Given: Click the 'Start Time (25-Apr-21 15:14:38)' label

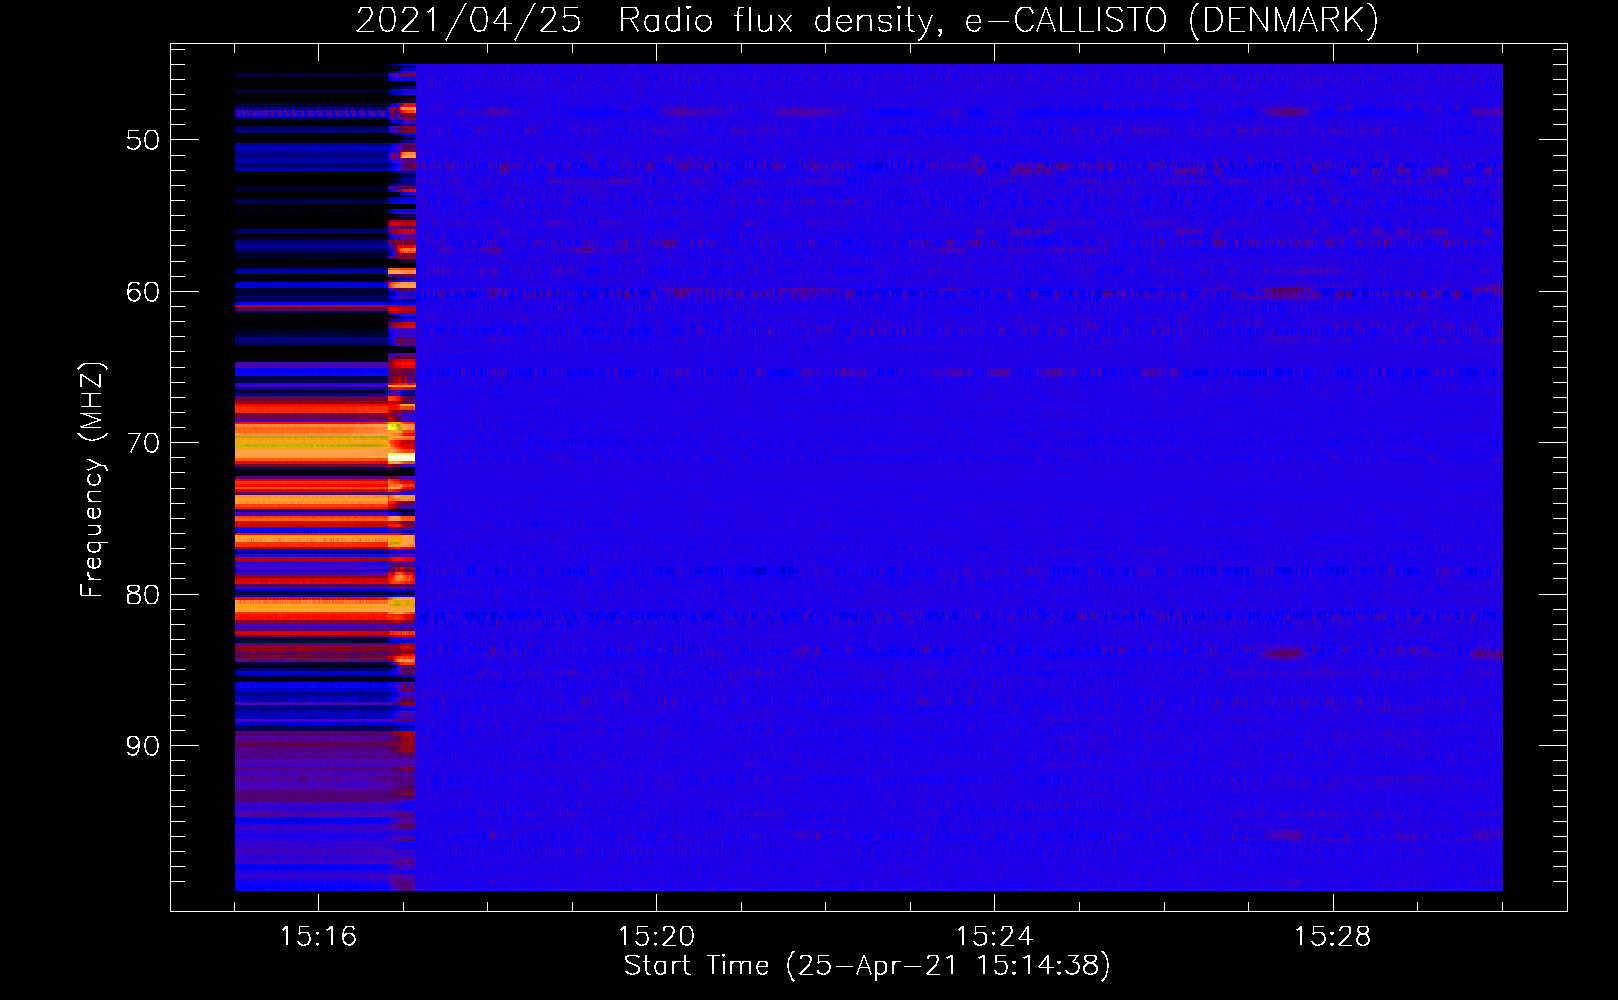Looking at the screenshot, I should click(867, 966).
